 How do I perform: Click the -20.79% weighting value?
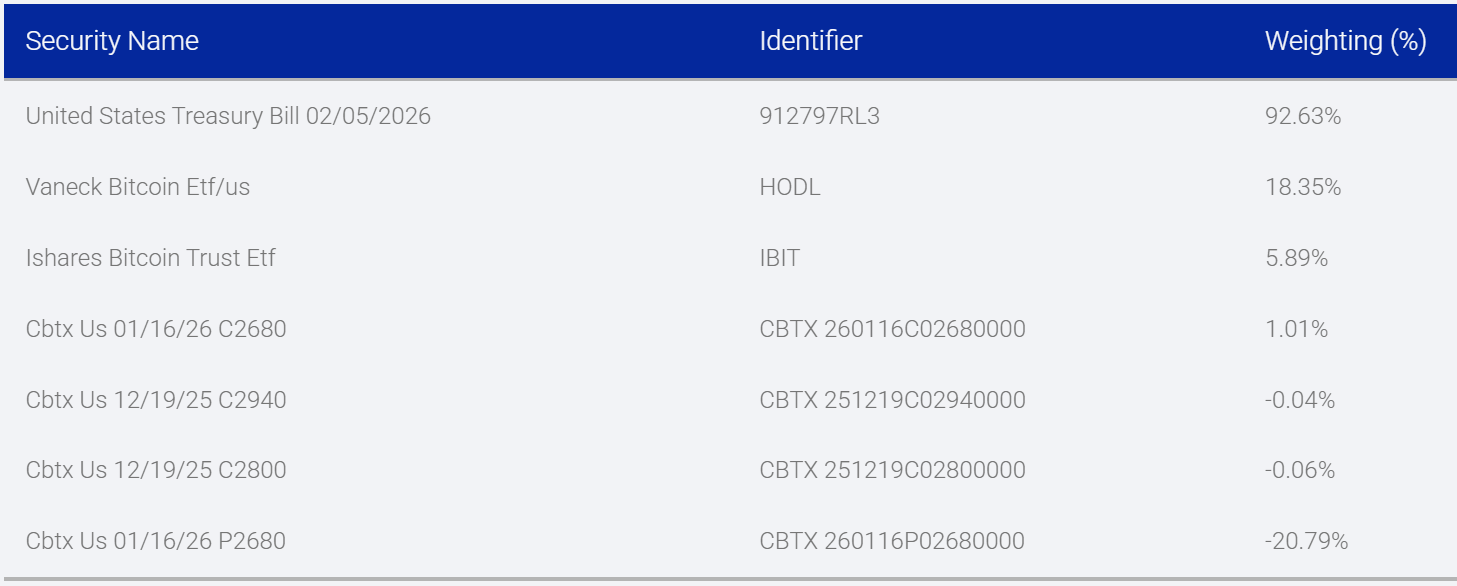[1306, 541]
